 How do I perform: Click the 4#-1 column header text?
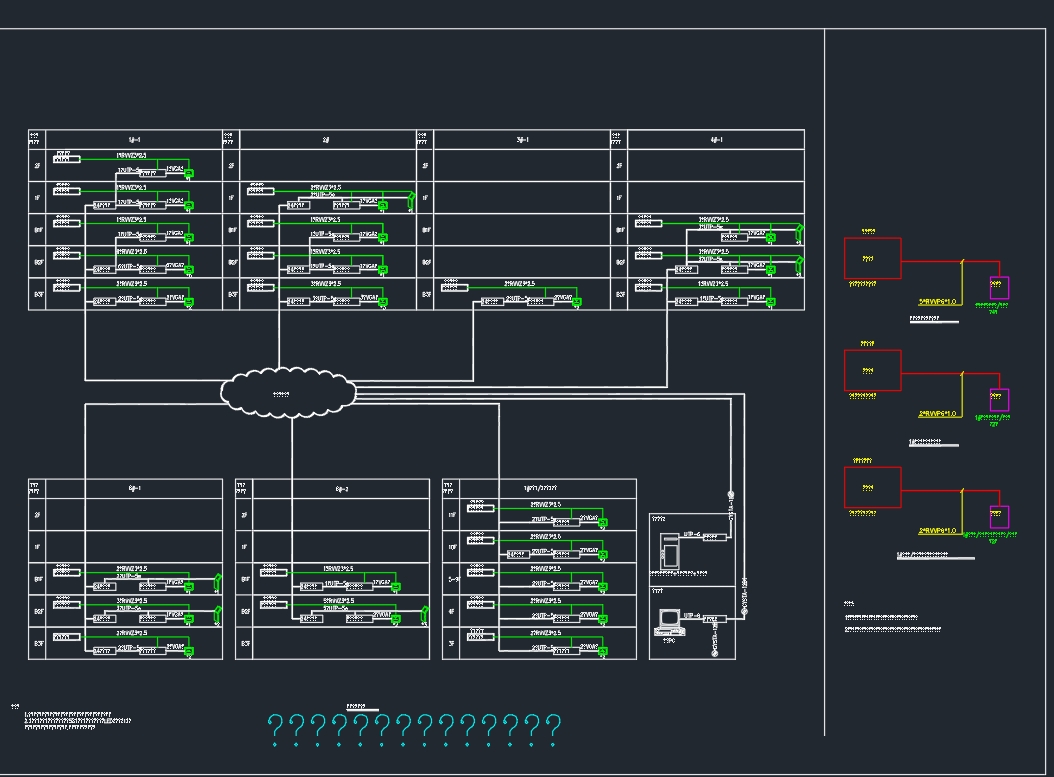(x=717, y=140)
